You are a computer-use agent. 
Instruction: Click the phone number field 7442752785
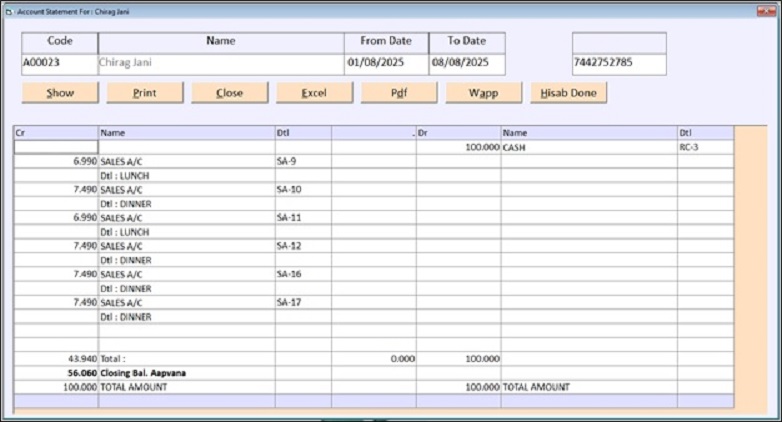[x=619, y=64]
